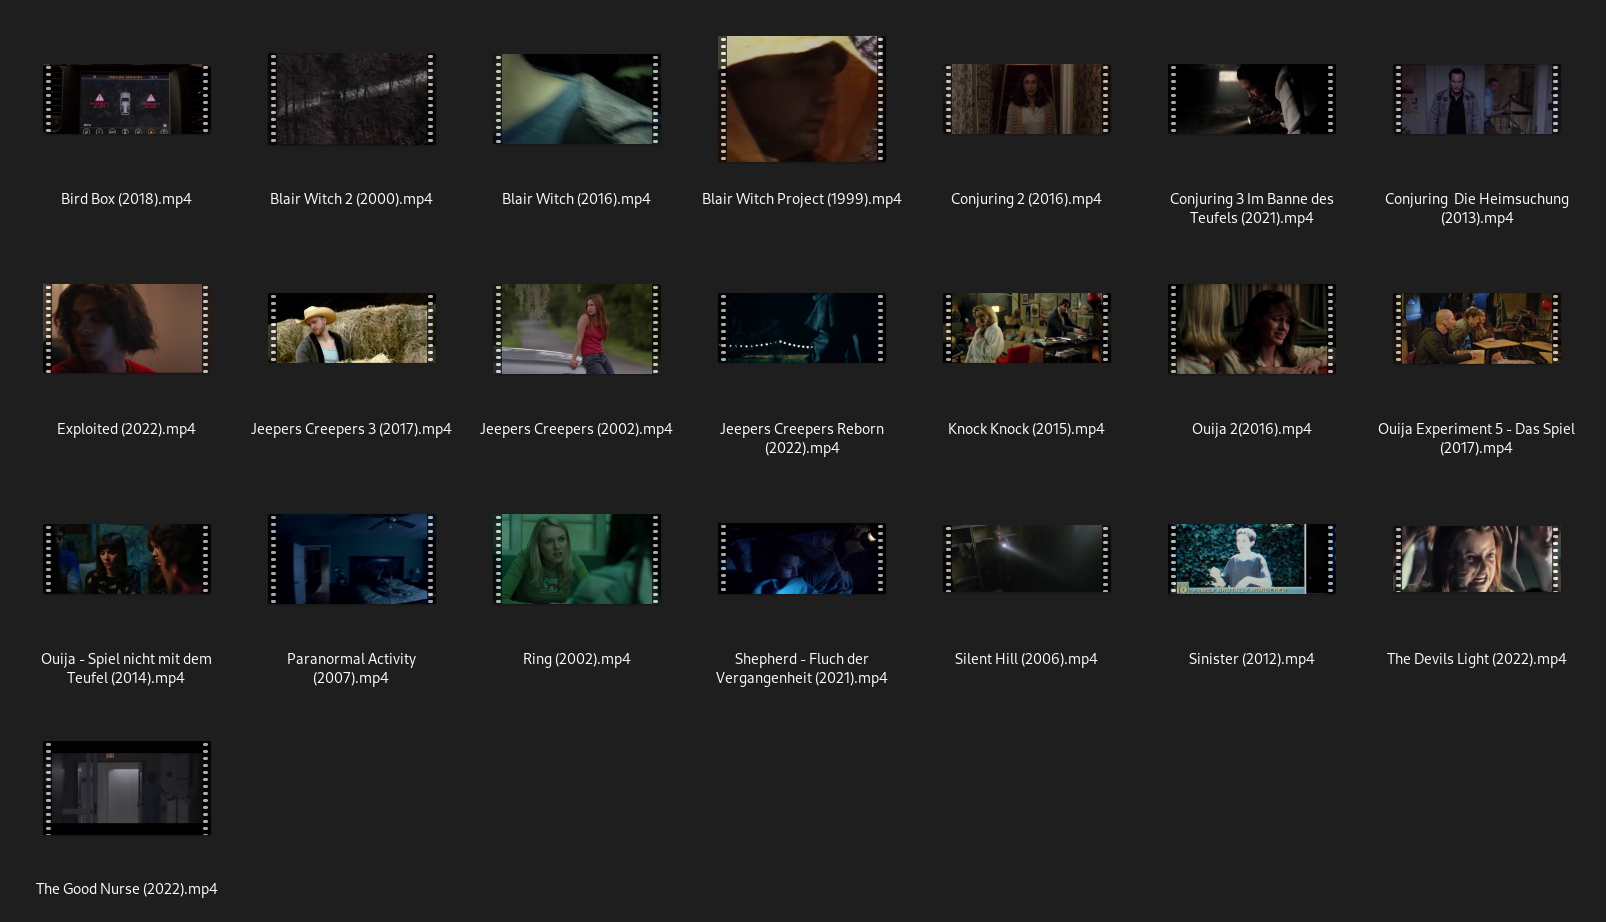Select the Bird Box (2018) video thumbnail

click(126, 99)
